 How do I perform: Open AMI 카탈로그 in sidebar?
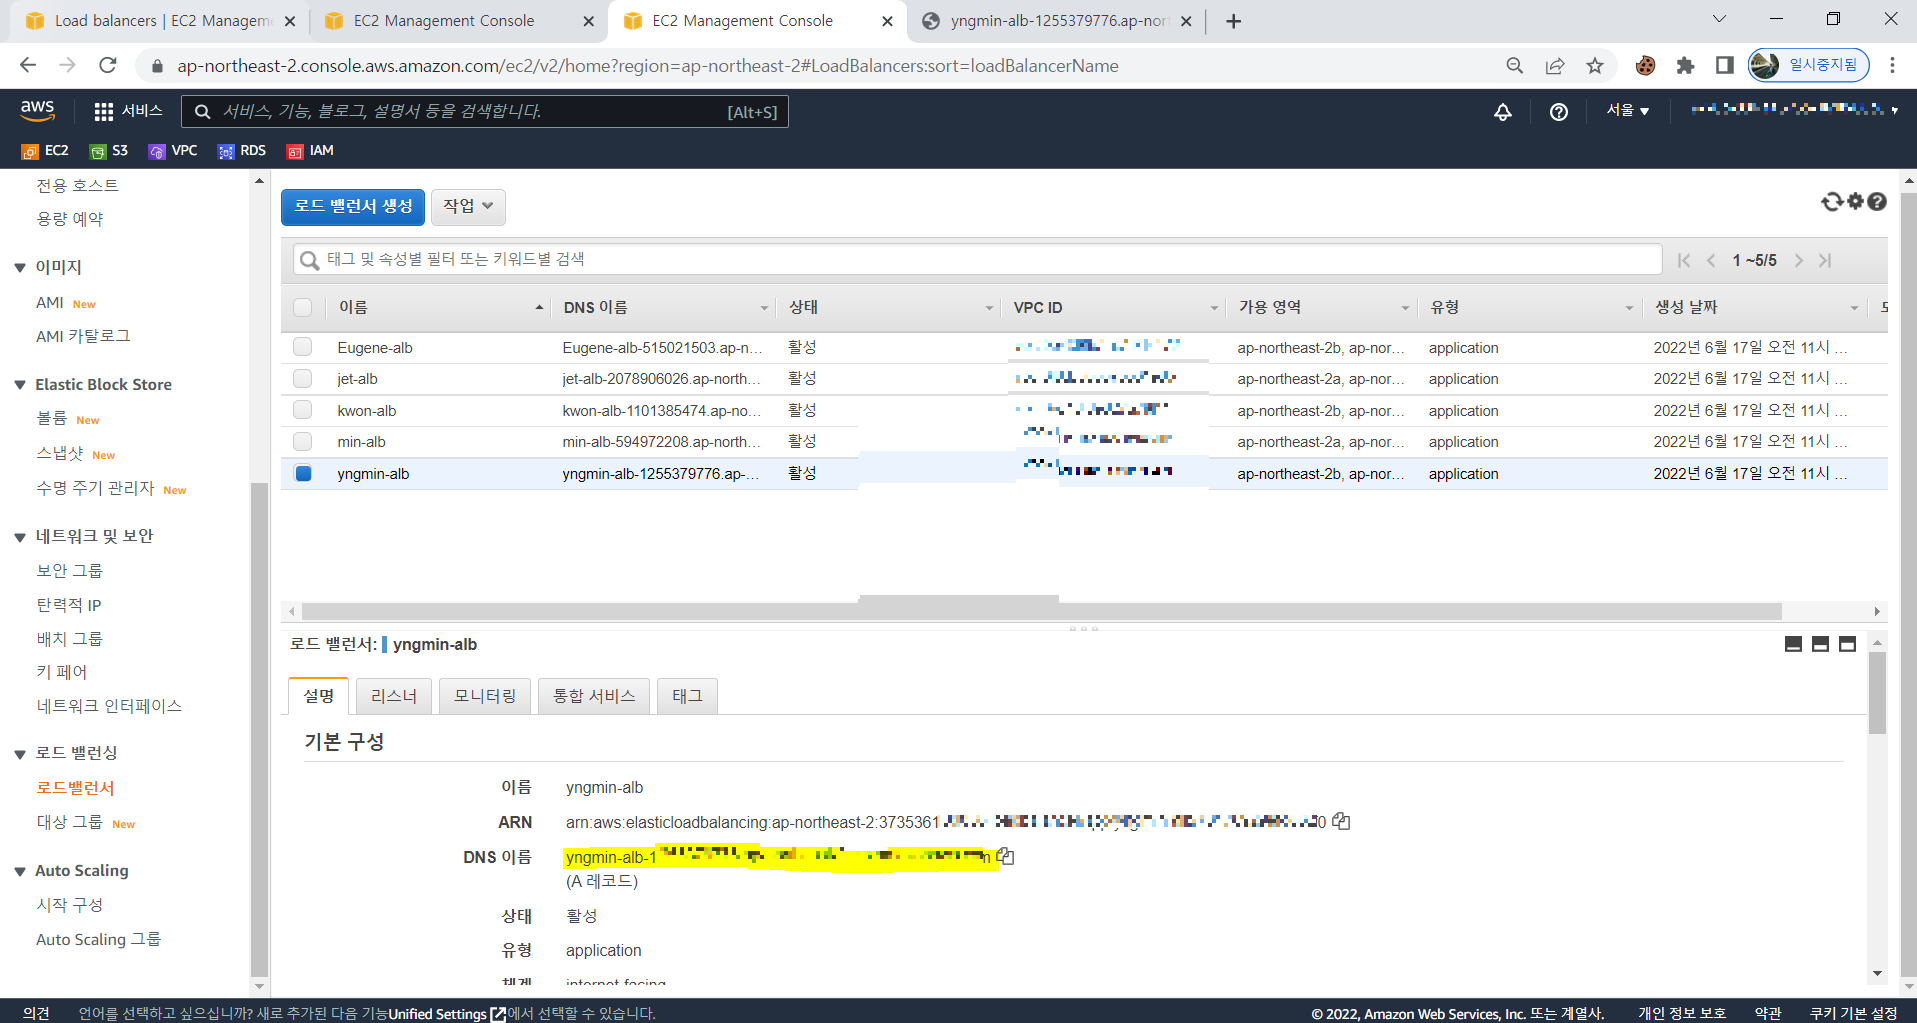83,336
